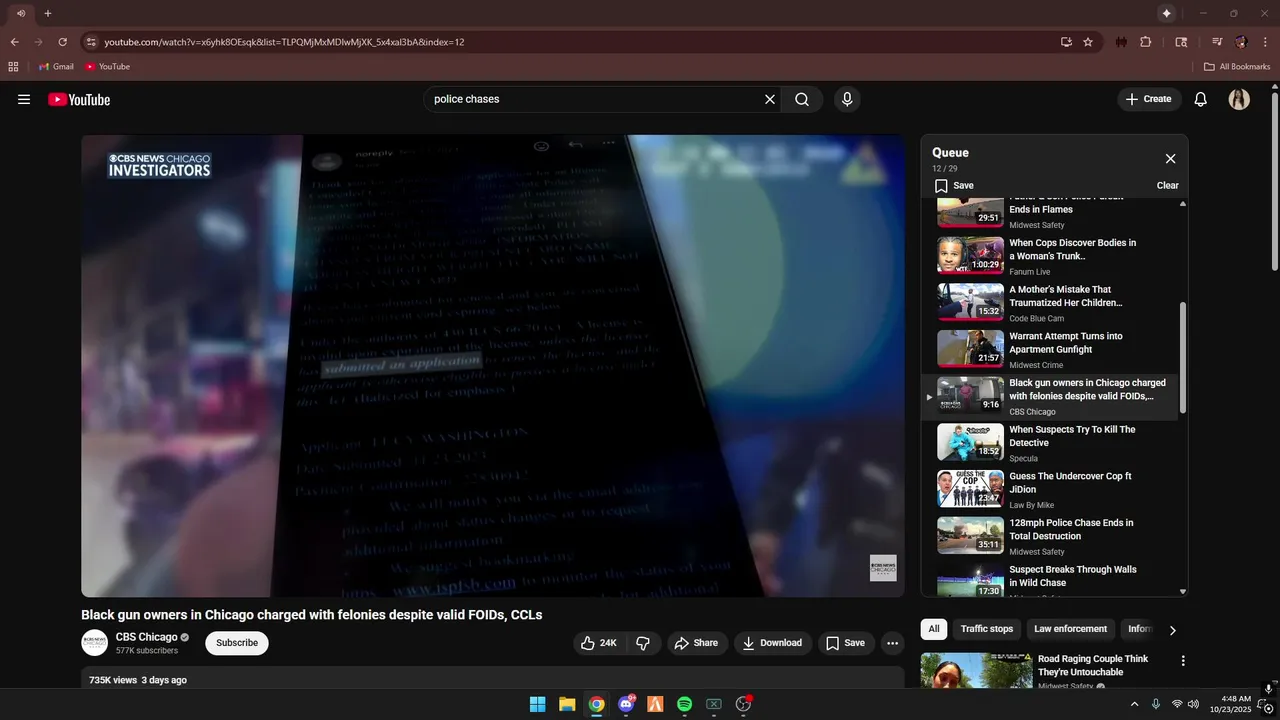Clear the search box with X icon
This screenshot has height=720, width=1280.
click(770, 99)
